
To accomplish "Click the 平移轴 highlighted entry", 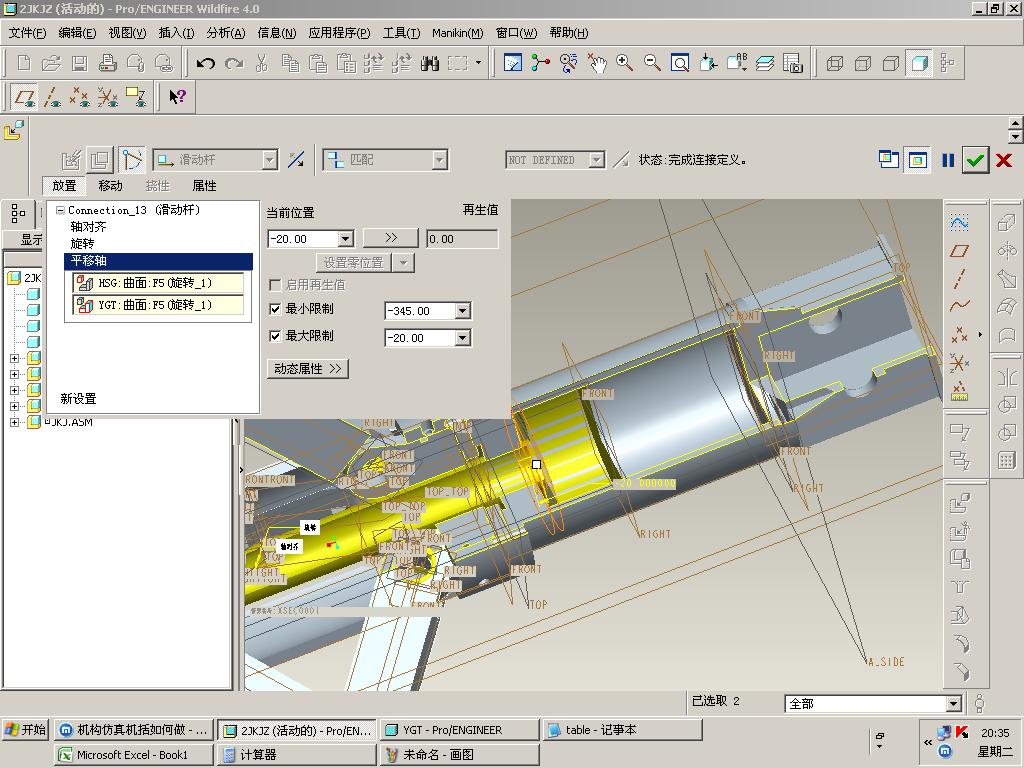I will (x=159, y=261).
